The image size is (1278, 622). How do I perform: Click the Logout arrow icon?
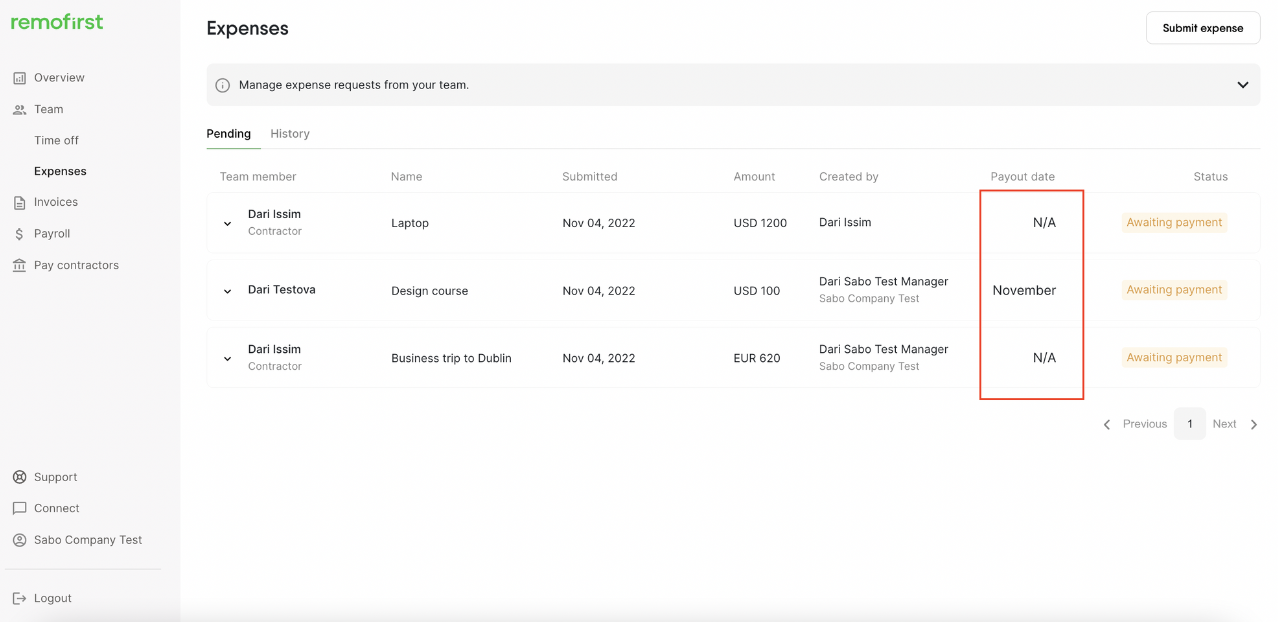(x=19, y=599)
